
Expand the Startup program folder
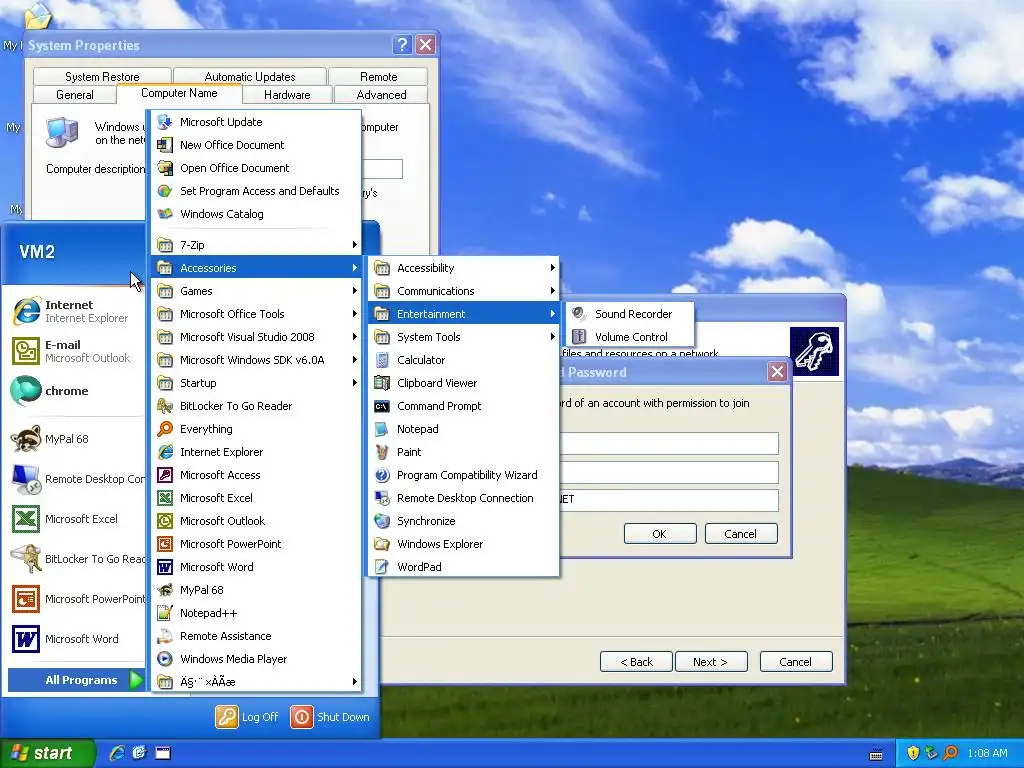(x=256, y=383)
